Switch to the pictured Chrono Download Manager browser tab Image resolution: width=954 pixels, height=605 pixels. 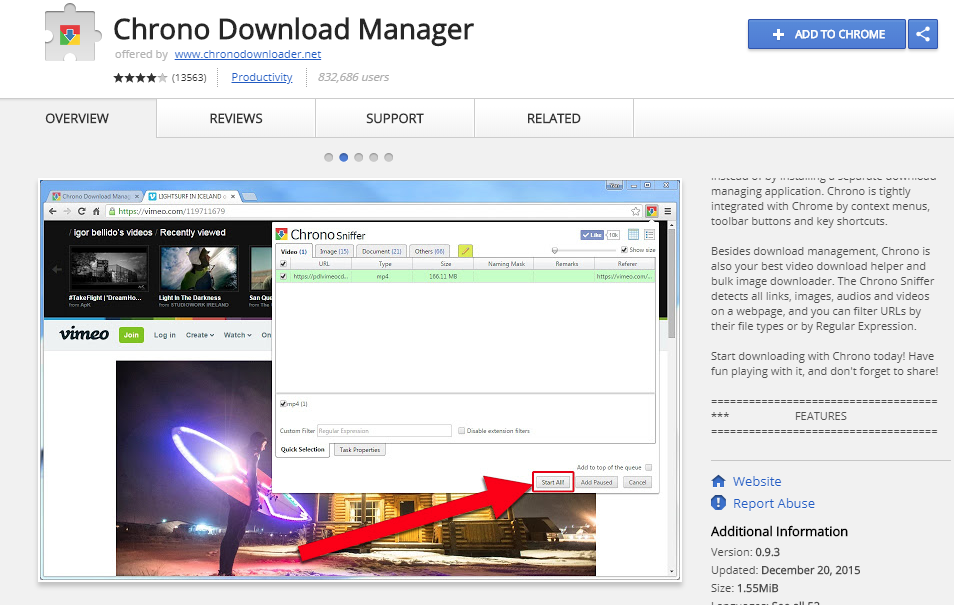(95, 196)
